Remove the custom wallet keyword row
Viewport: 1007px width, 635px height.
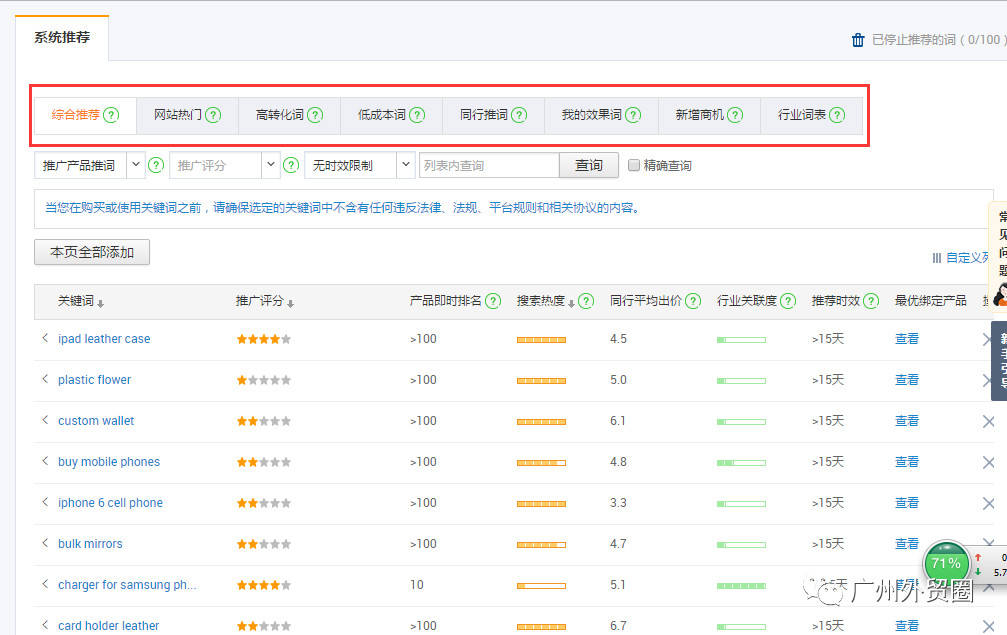pos(988,421)
